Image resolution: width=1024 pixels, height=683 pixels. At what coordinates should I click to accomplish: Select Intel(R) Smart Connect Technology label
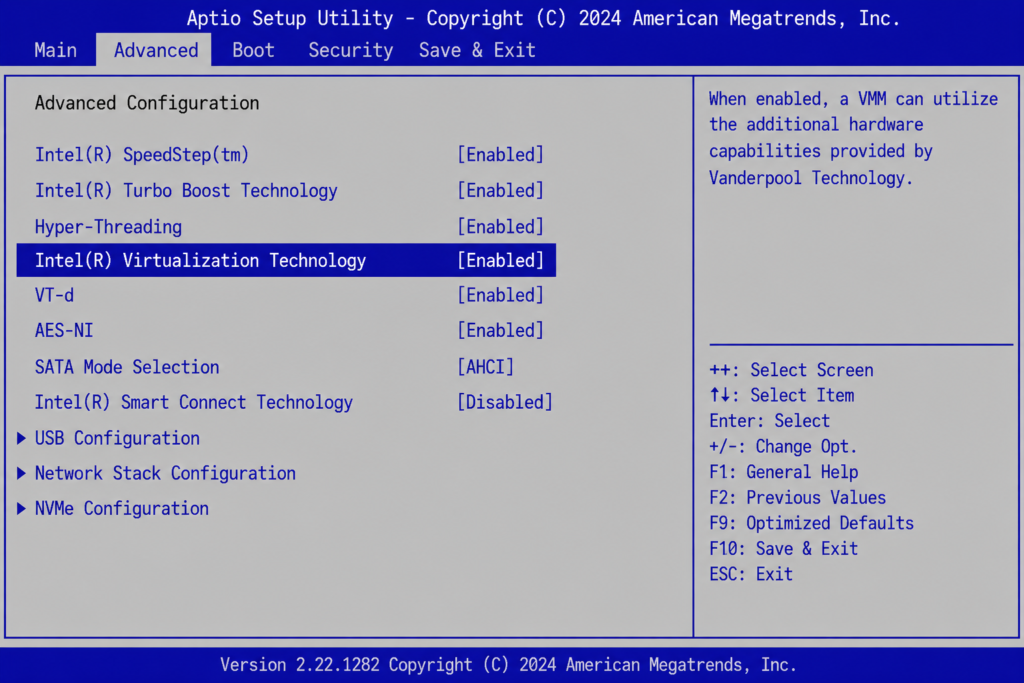pyautogui.click(x=194, y=402)
